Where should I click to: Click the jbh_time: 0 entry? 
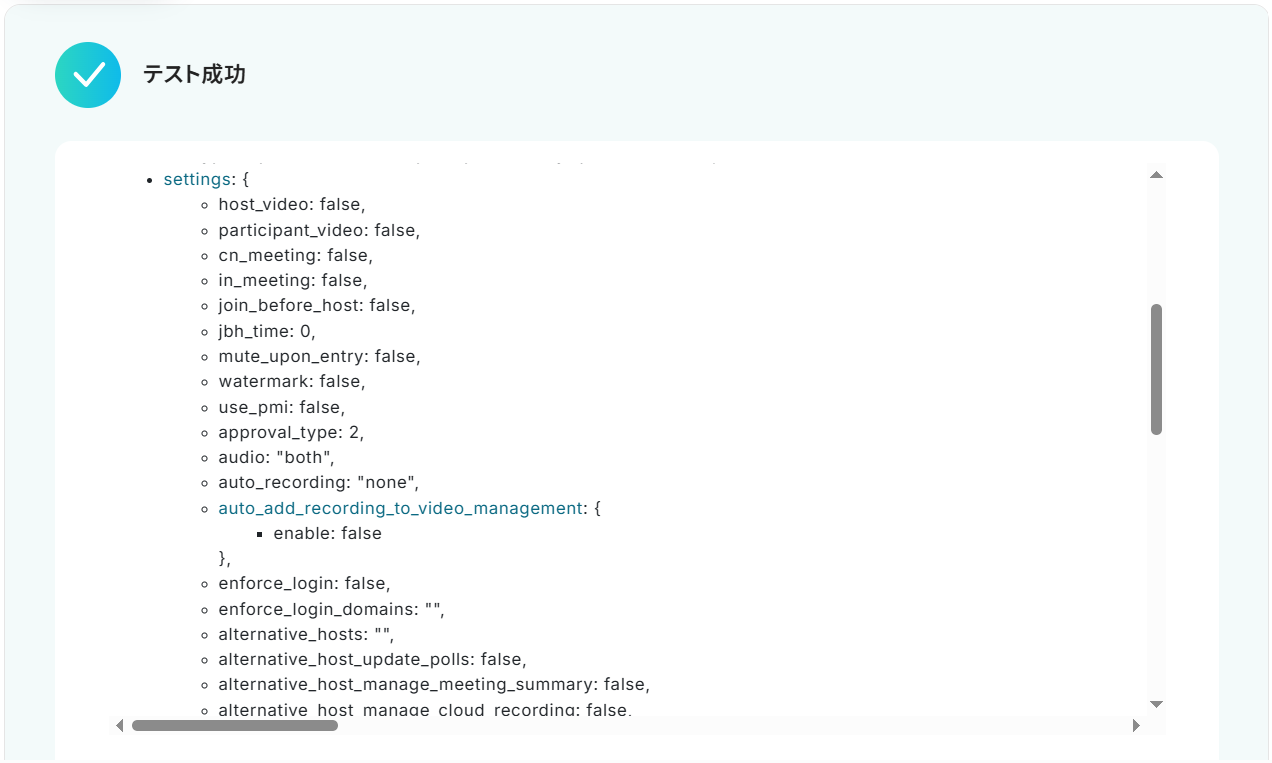tap(267, 331)
